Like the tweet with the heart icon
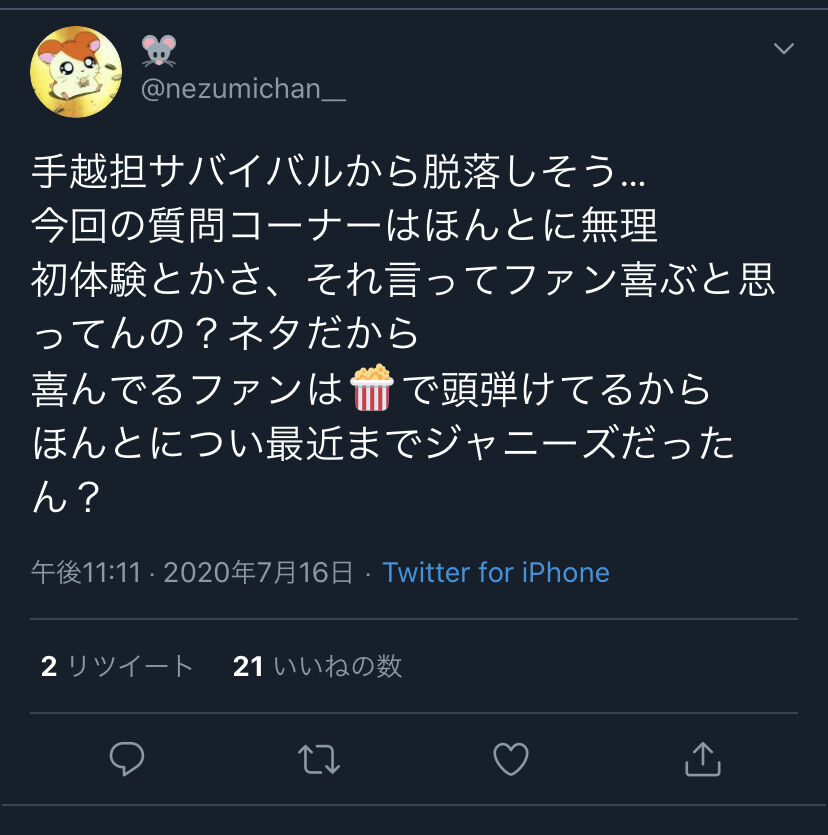This screenshot has width=828, height=835. 511,758
